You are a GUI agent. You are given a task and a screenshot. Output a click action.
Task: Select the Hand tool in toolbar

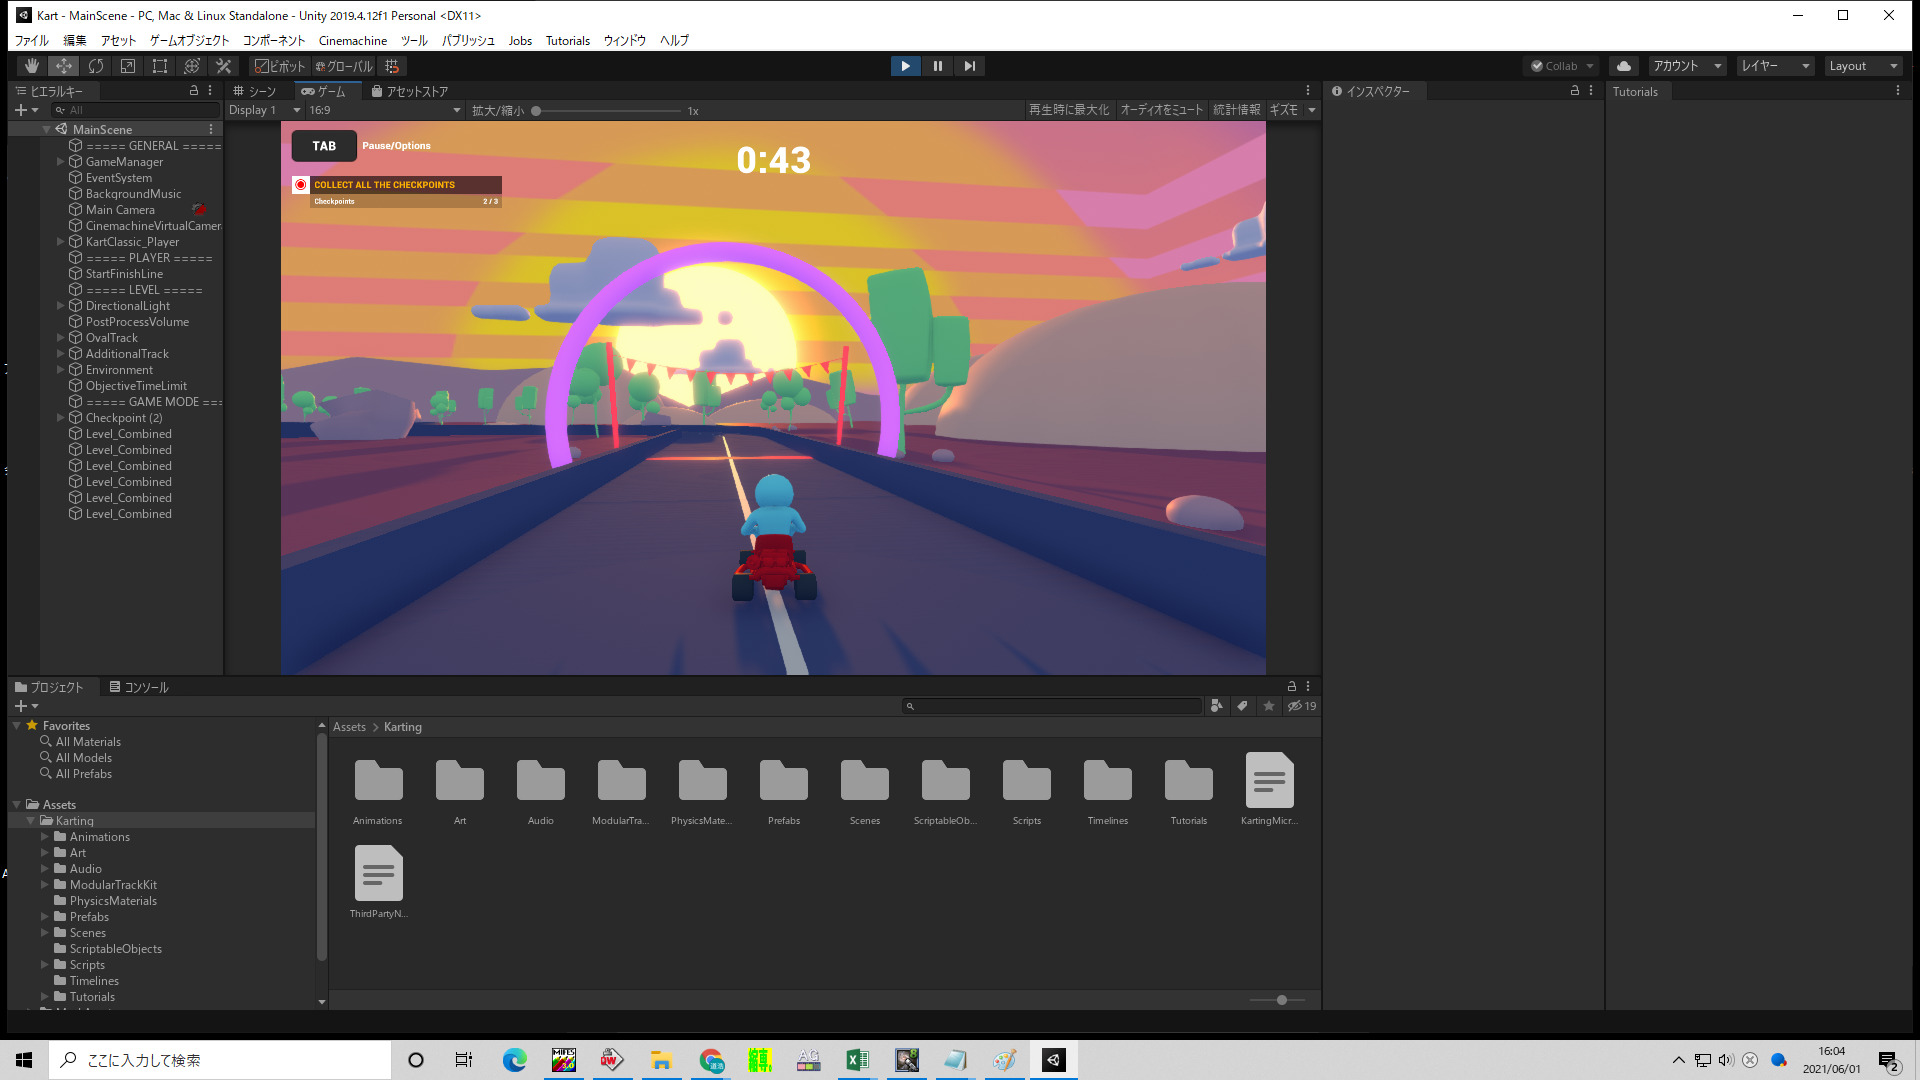point(32,66)
